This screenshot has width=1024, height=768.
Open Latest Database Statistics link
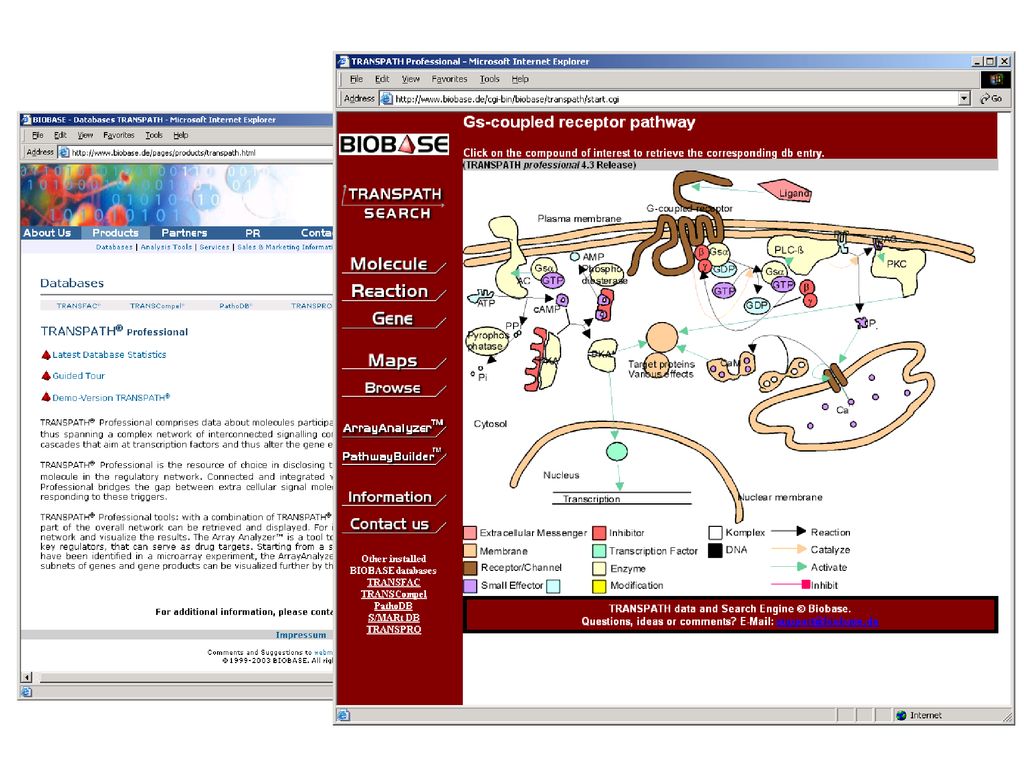pos(109,355)
